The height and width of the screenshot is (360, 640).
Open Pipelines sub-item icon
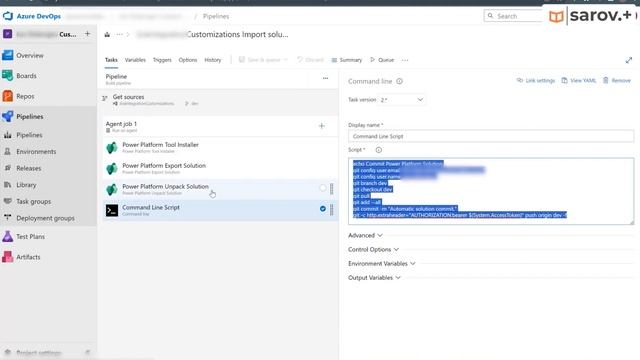(x=8, y=135)
